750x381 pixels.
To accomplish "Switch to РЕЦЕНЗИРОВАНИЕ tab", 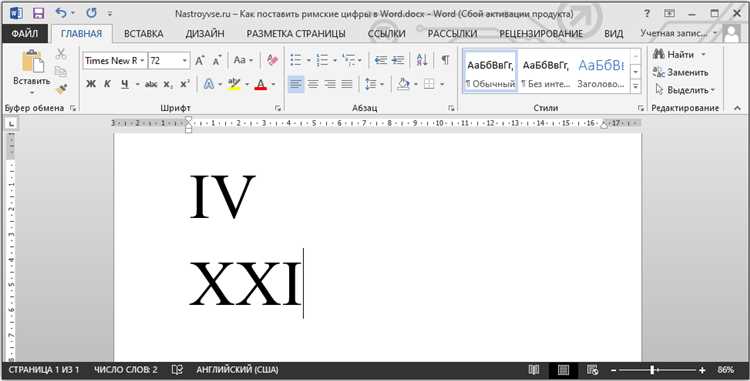I will [x=541, y=34].
